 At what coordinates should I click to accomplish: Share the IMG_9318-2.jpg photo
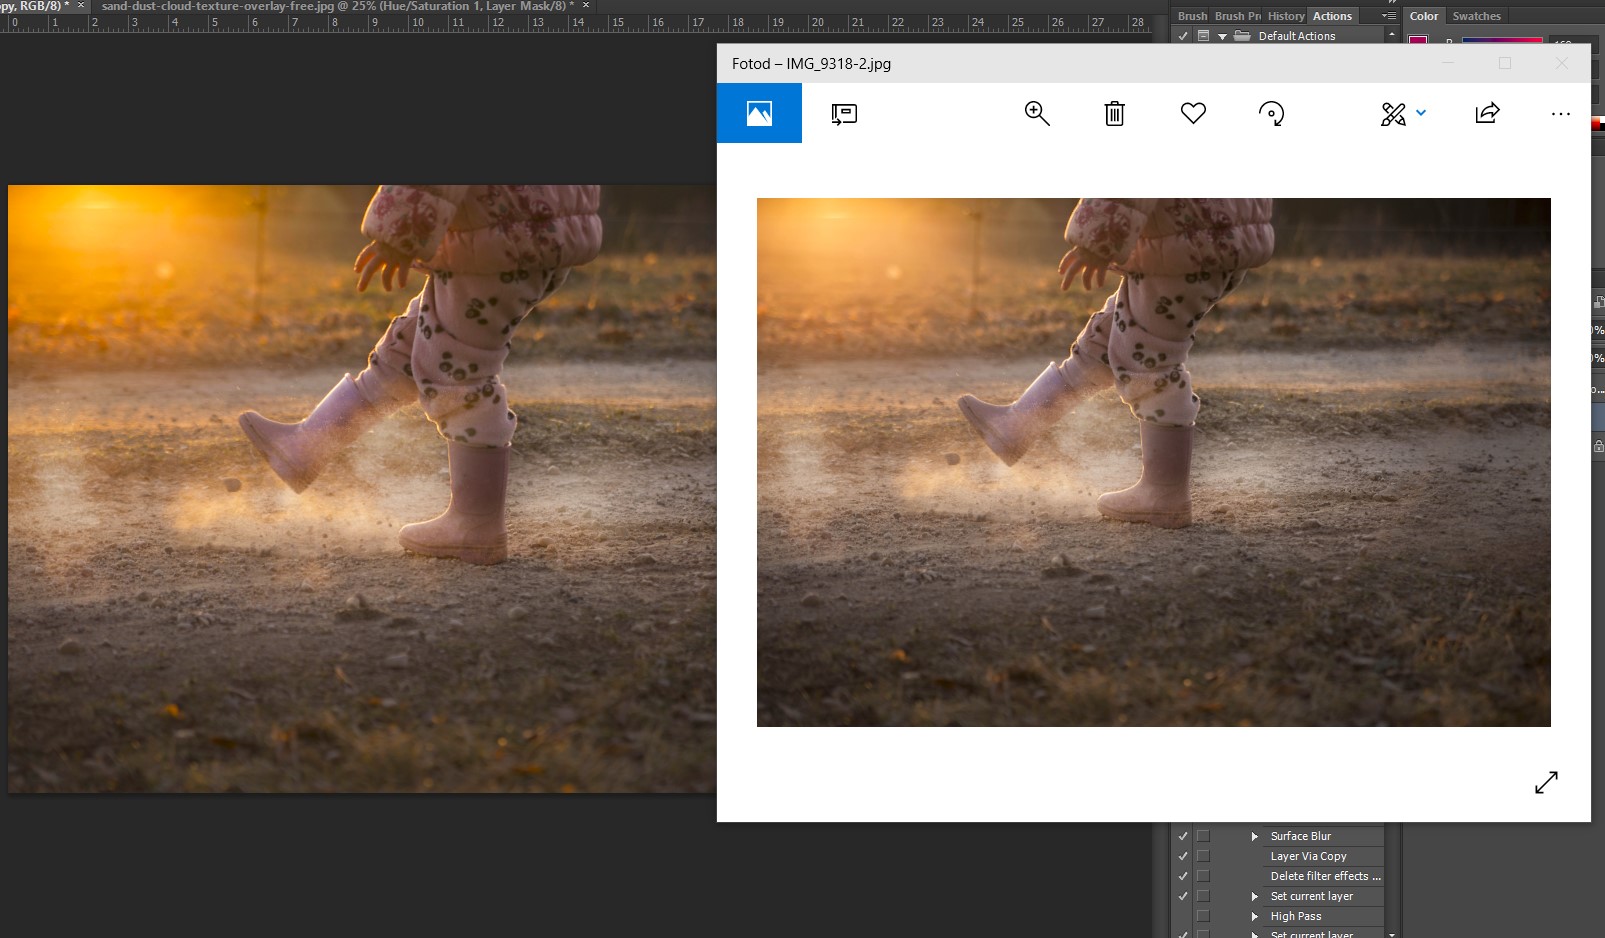[1487, 113]
